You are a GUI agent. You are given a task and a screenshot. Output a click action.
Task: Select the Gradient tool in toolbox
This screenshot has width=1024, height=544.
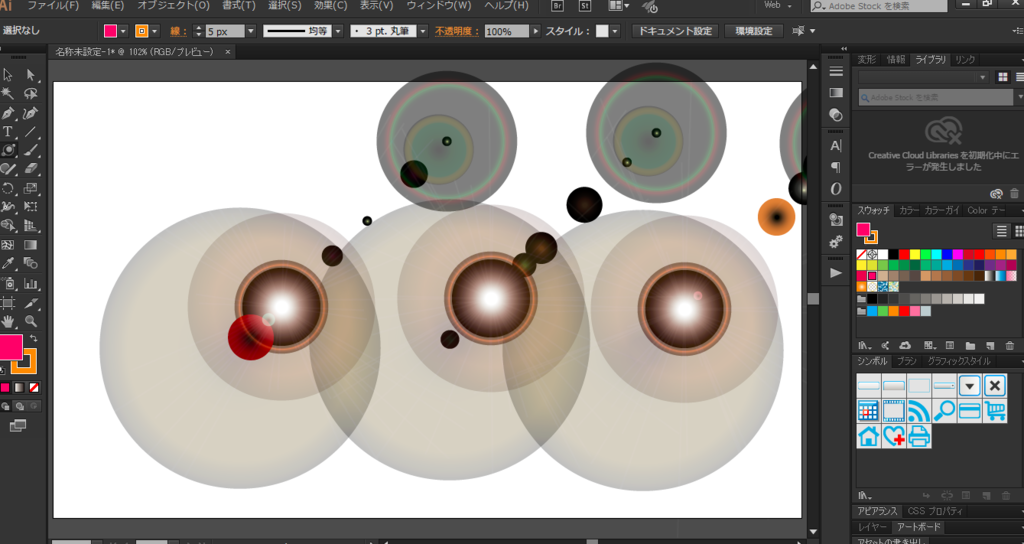(30, 245)
